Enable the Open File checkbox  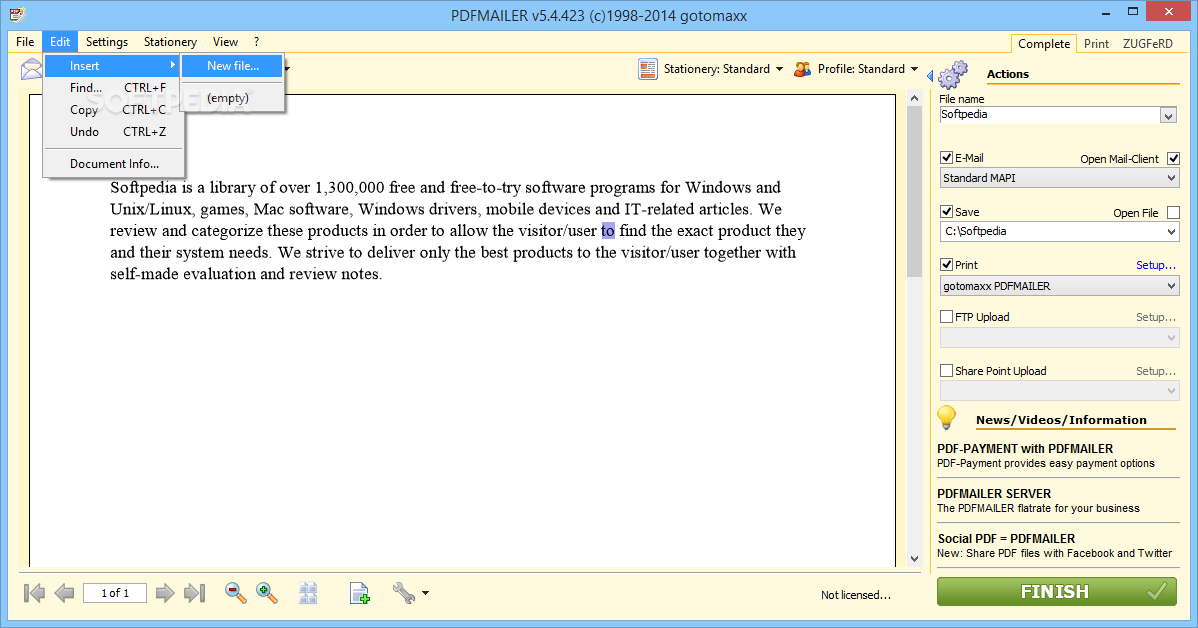1174,213
